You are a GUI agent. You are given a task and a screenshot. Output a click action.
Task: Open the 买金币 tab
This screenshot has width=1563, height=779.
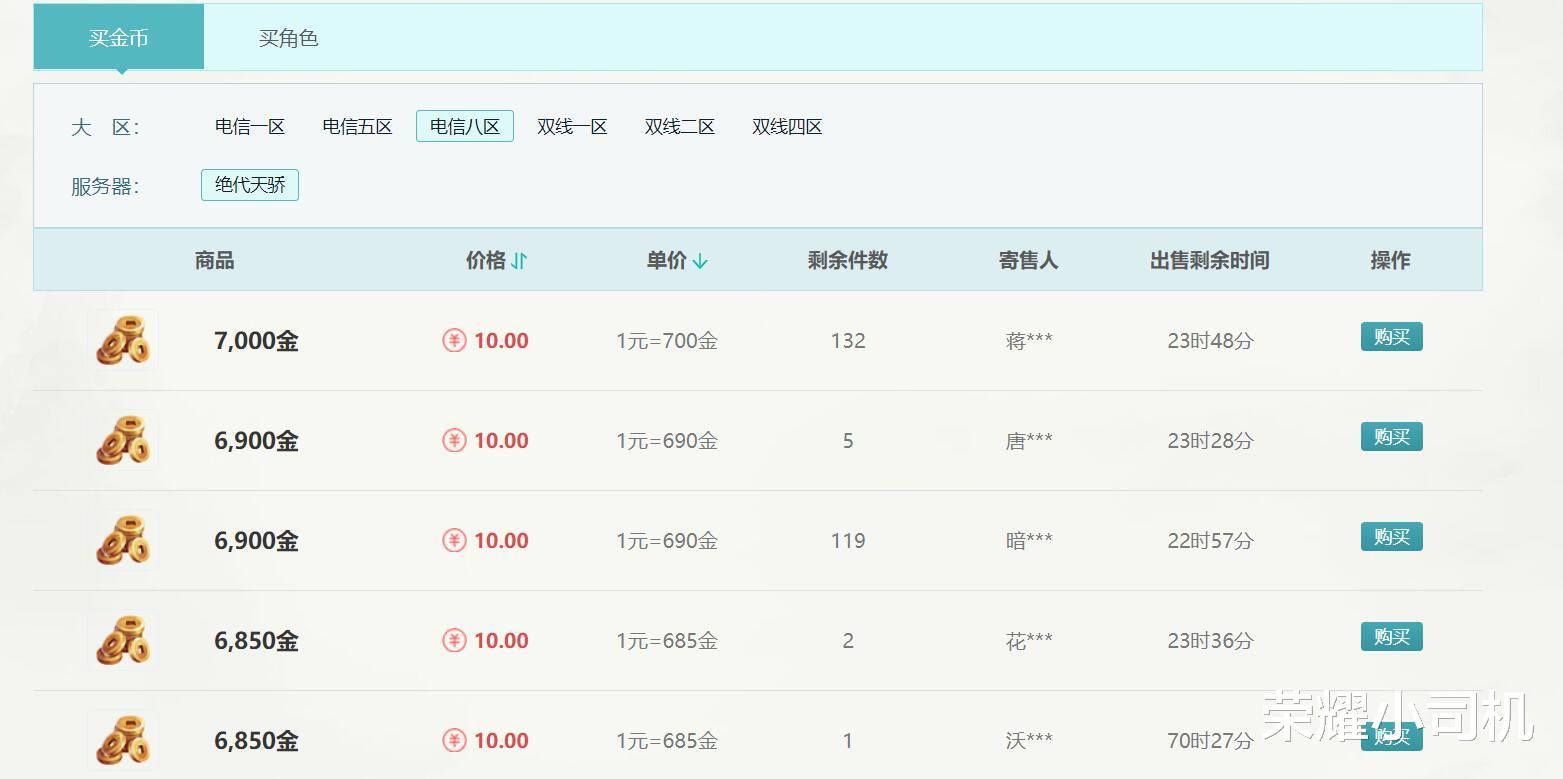point(119,38)
